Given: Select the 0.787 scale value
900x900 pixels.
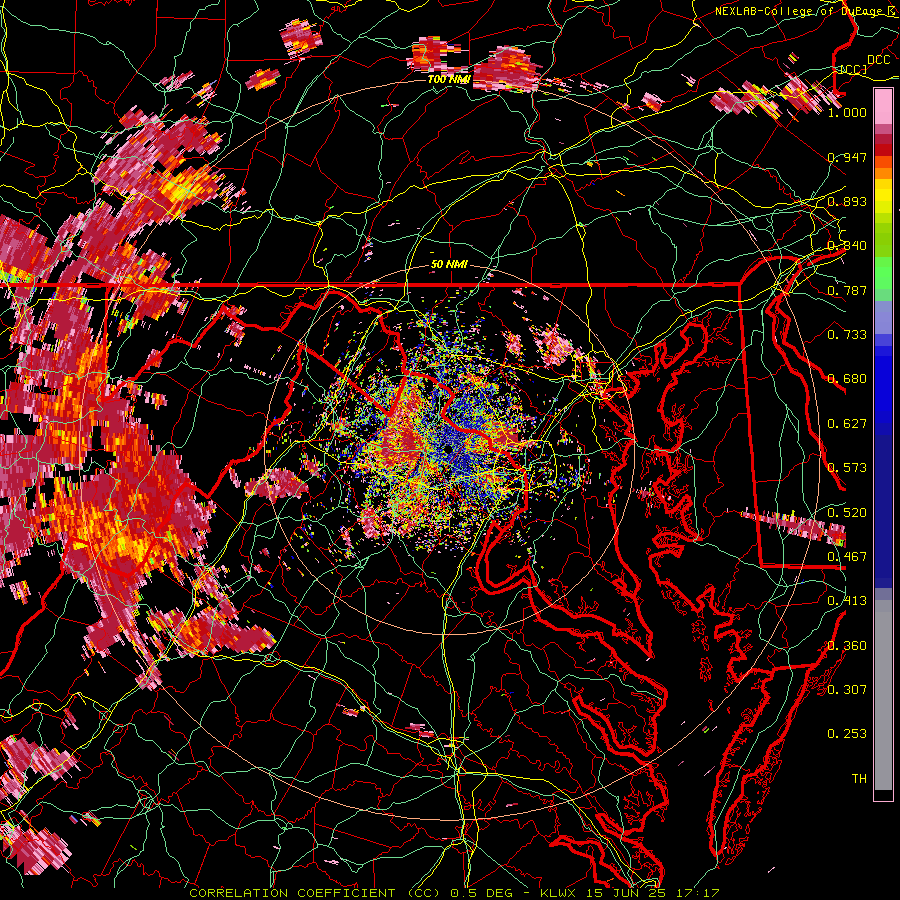Looking at the screenshot, I should [847, 290].
